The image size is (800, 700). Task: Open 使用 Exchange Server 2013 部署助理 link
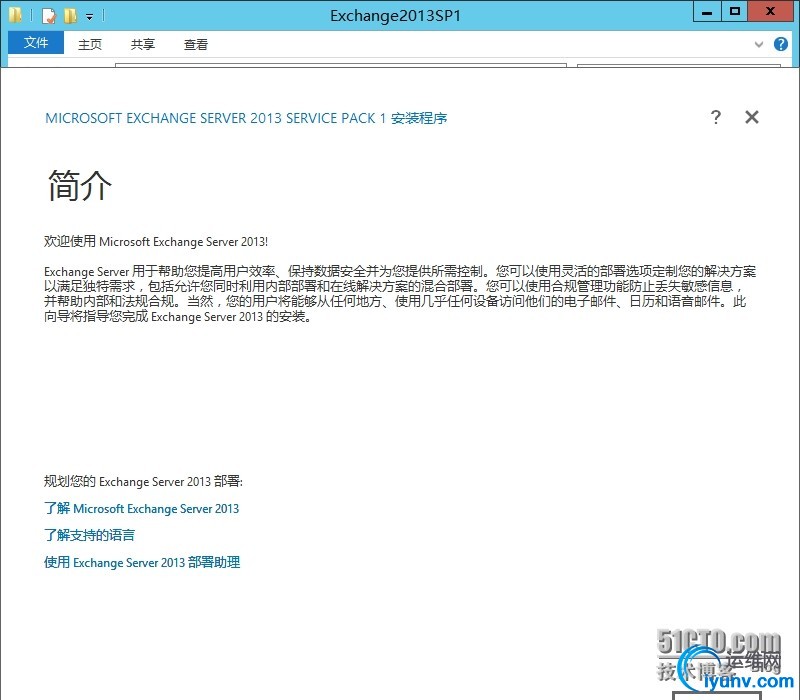pyautogui.click(x=142, y=562)
